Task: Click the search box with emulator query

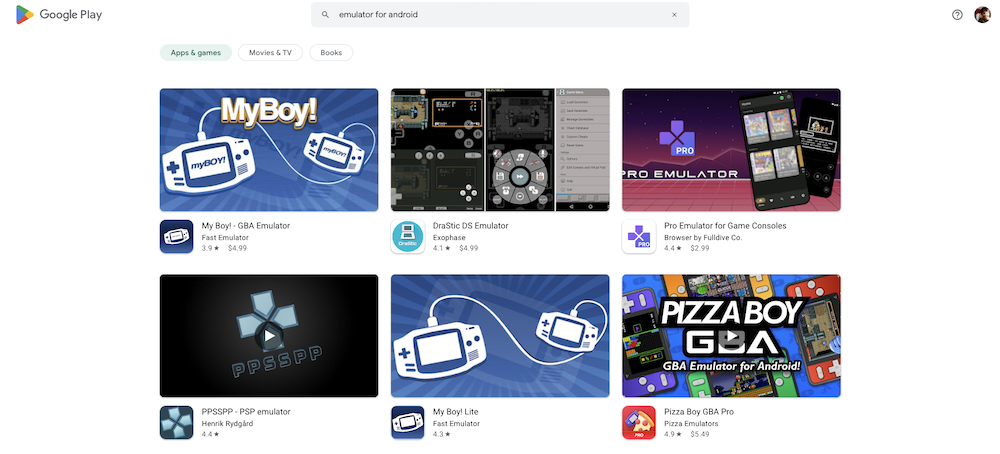Action: click(x=500, y=15)
